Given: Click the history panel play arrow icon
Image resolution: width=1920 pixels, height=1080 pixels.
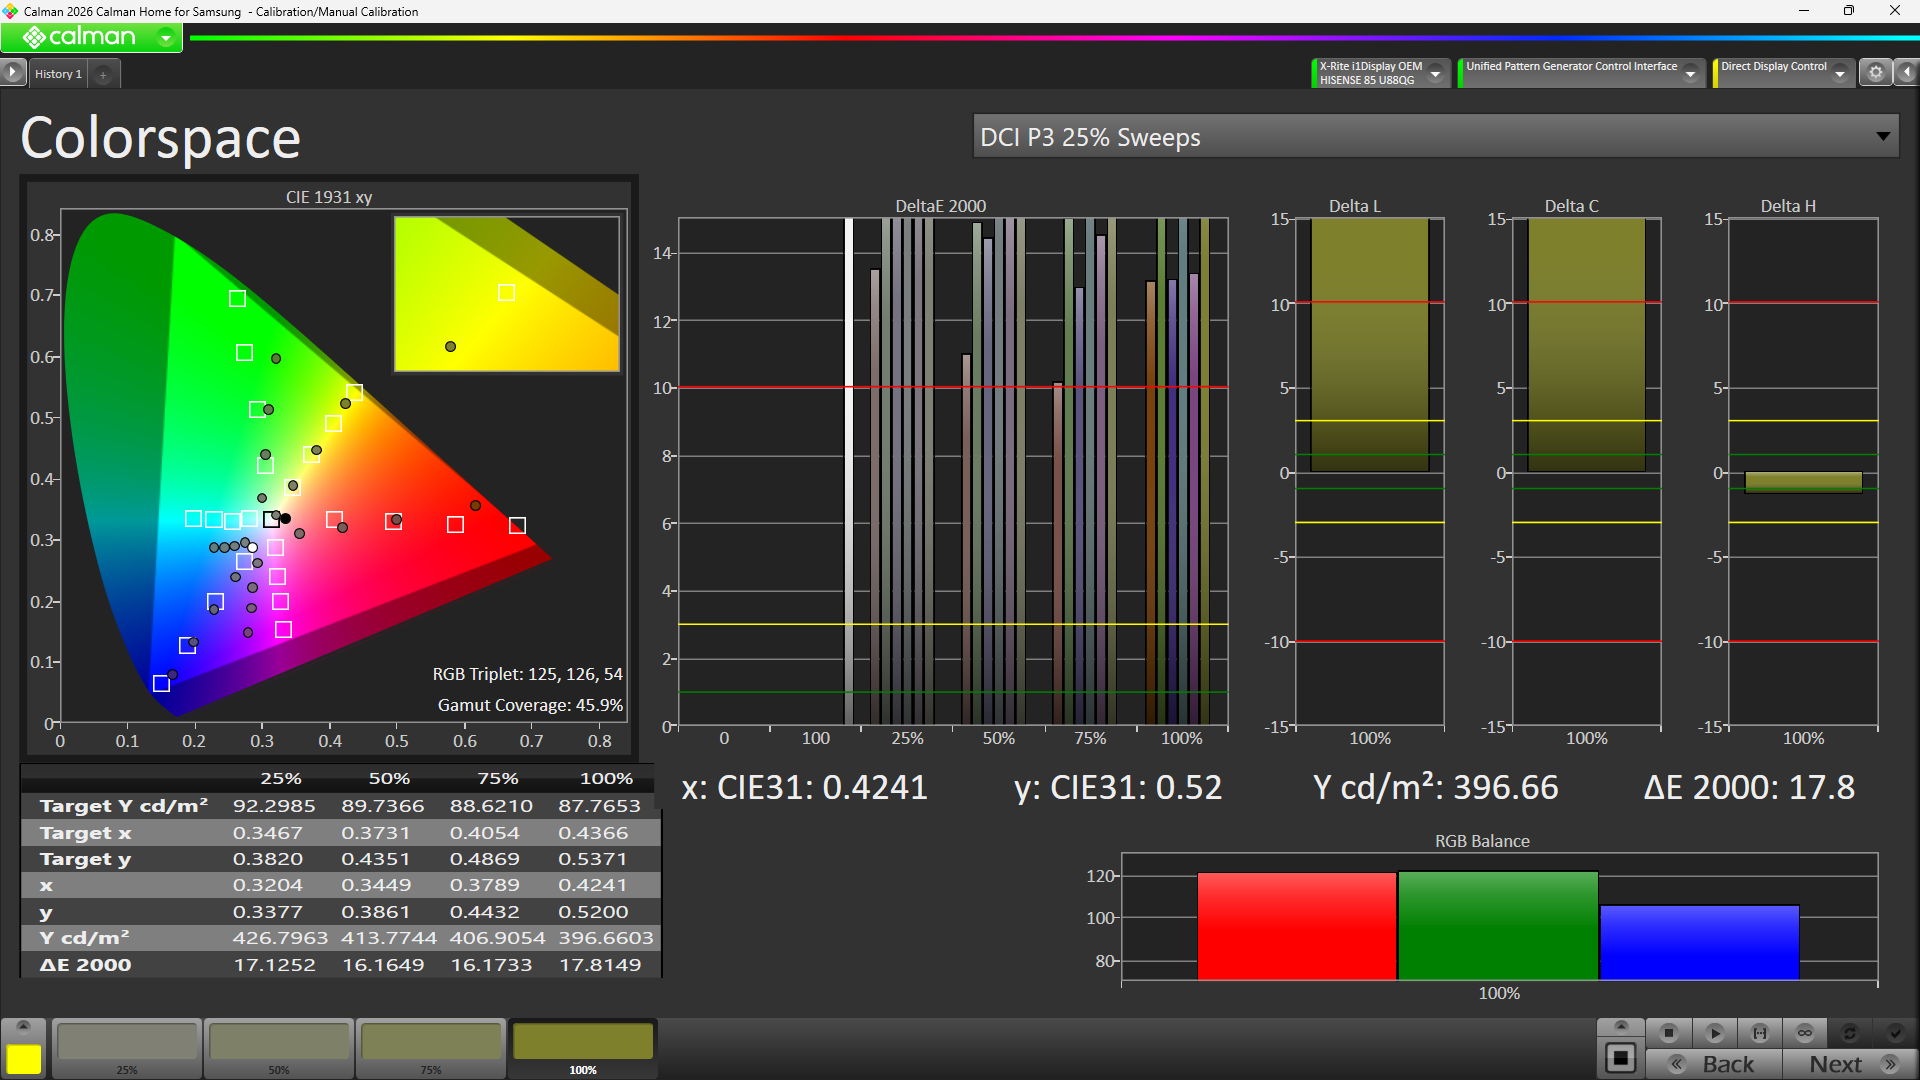Looking at the screenshot, I should [x=12, y=73].
